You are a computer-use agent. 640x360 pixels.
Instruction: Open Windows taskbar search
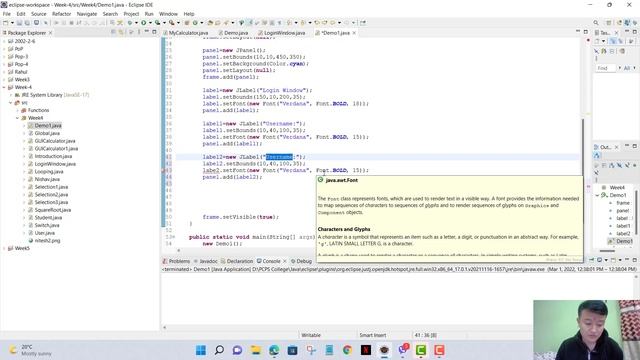219,350
